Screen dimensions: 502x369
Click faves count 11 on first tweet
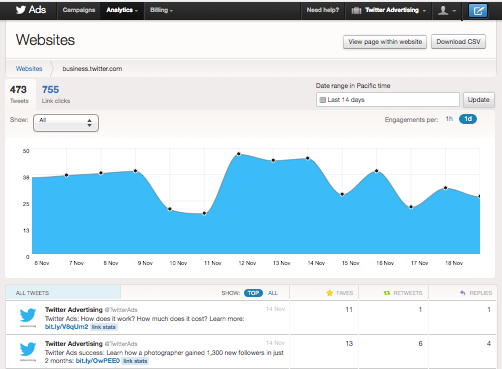pos(349,310)
